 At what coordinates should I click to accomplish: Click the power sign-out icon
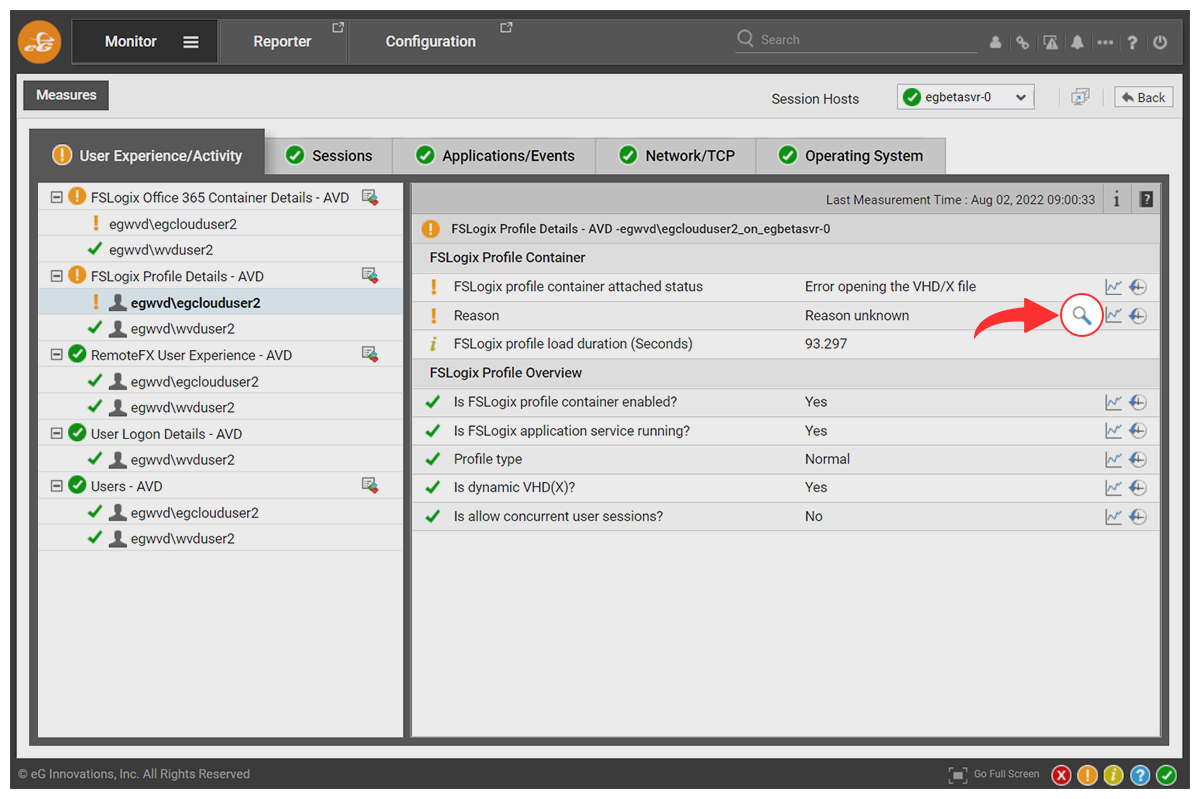(x=1160, y=42)
